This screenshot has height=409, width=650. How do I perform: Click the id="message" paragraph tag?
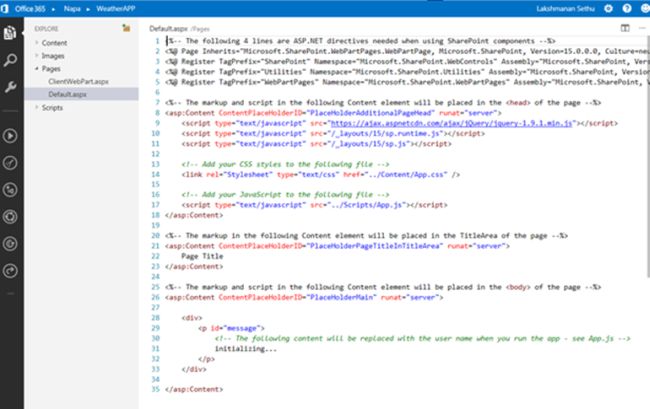tap(231, 328)
